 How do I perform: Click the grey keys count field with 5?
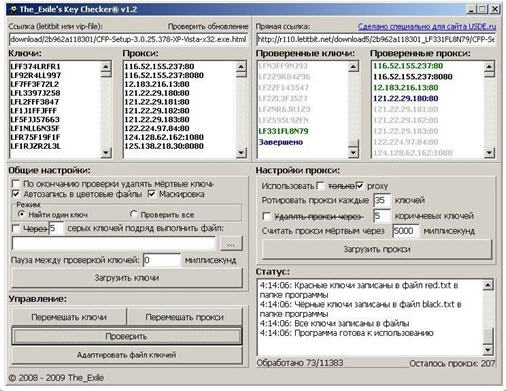(x=56, y=229)
